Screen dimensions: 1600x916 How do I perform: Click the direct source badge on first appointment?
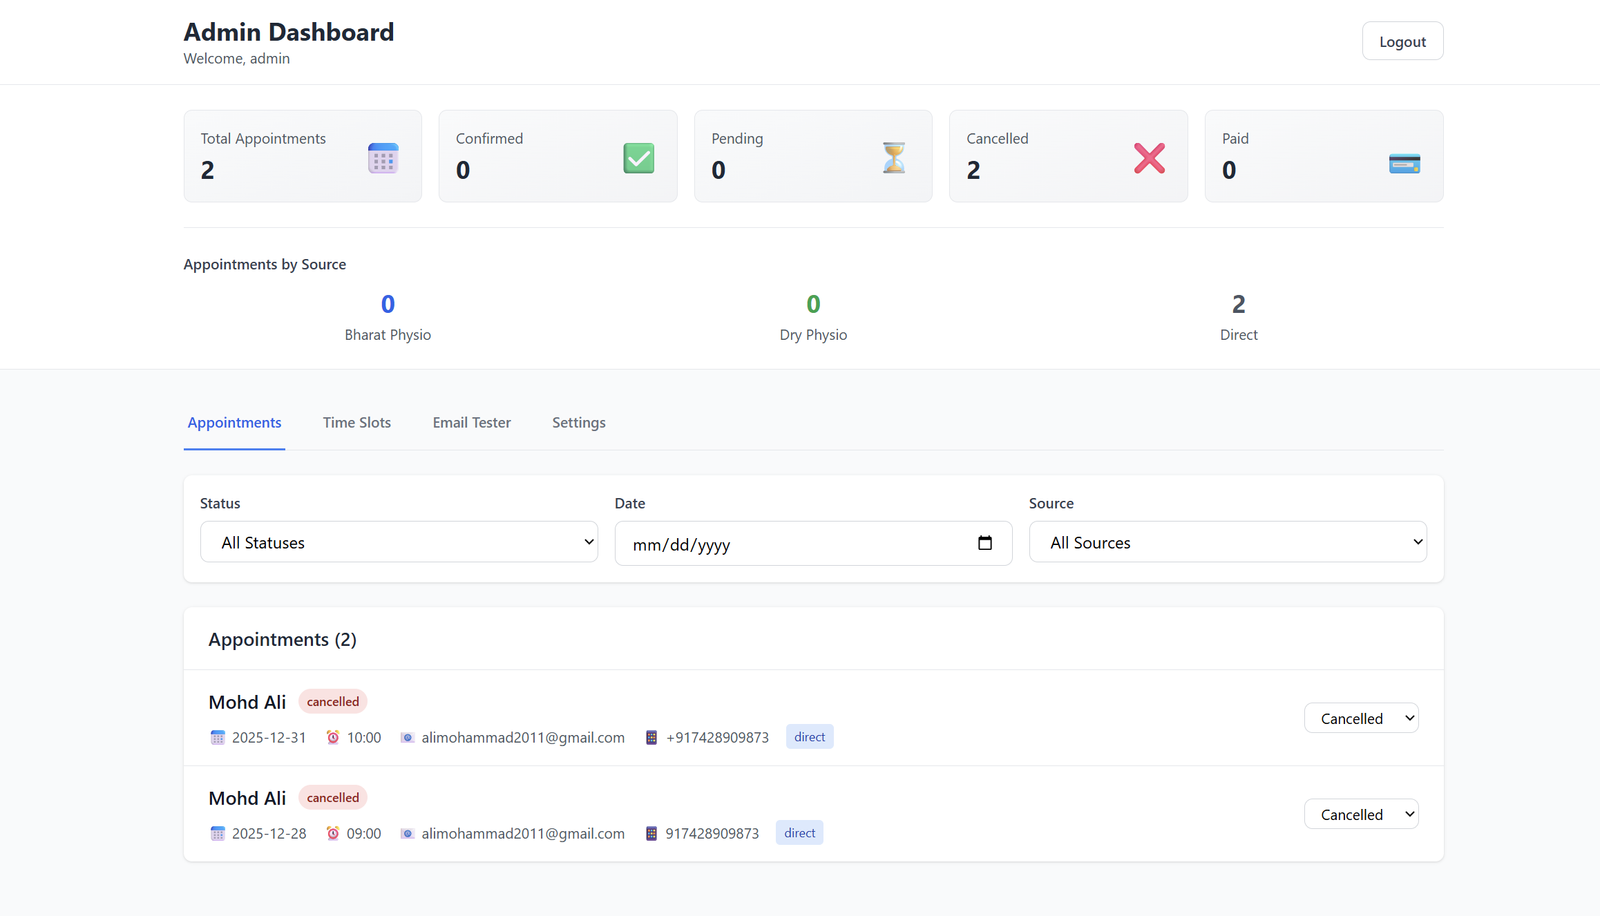click(809, 736)
